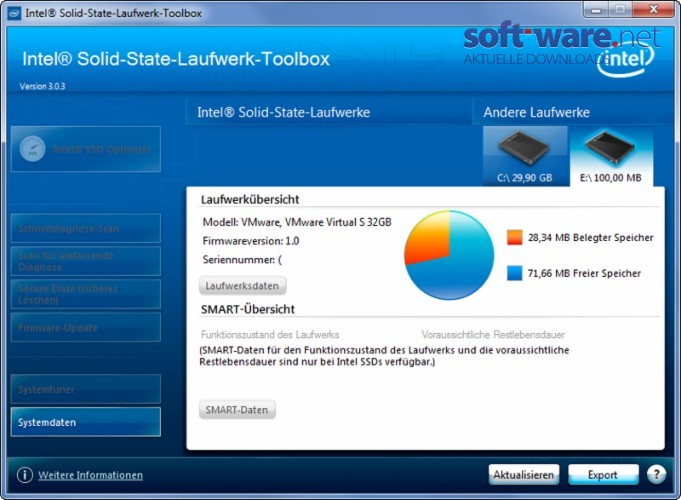Open Secure Erase (sicheres Löschen)
Screen dimensions: 681x500
(x=86, y=294)
